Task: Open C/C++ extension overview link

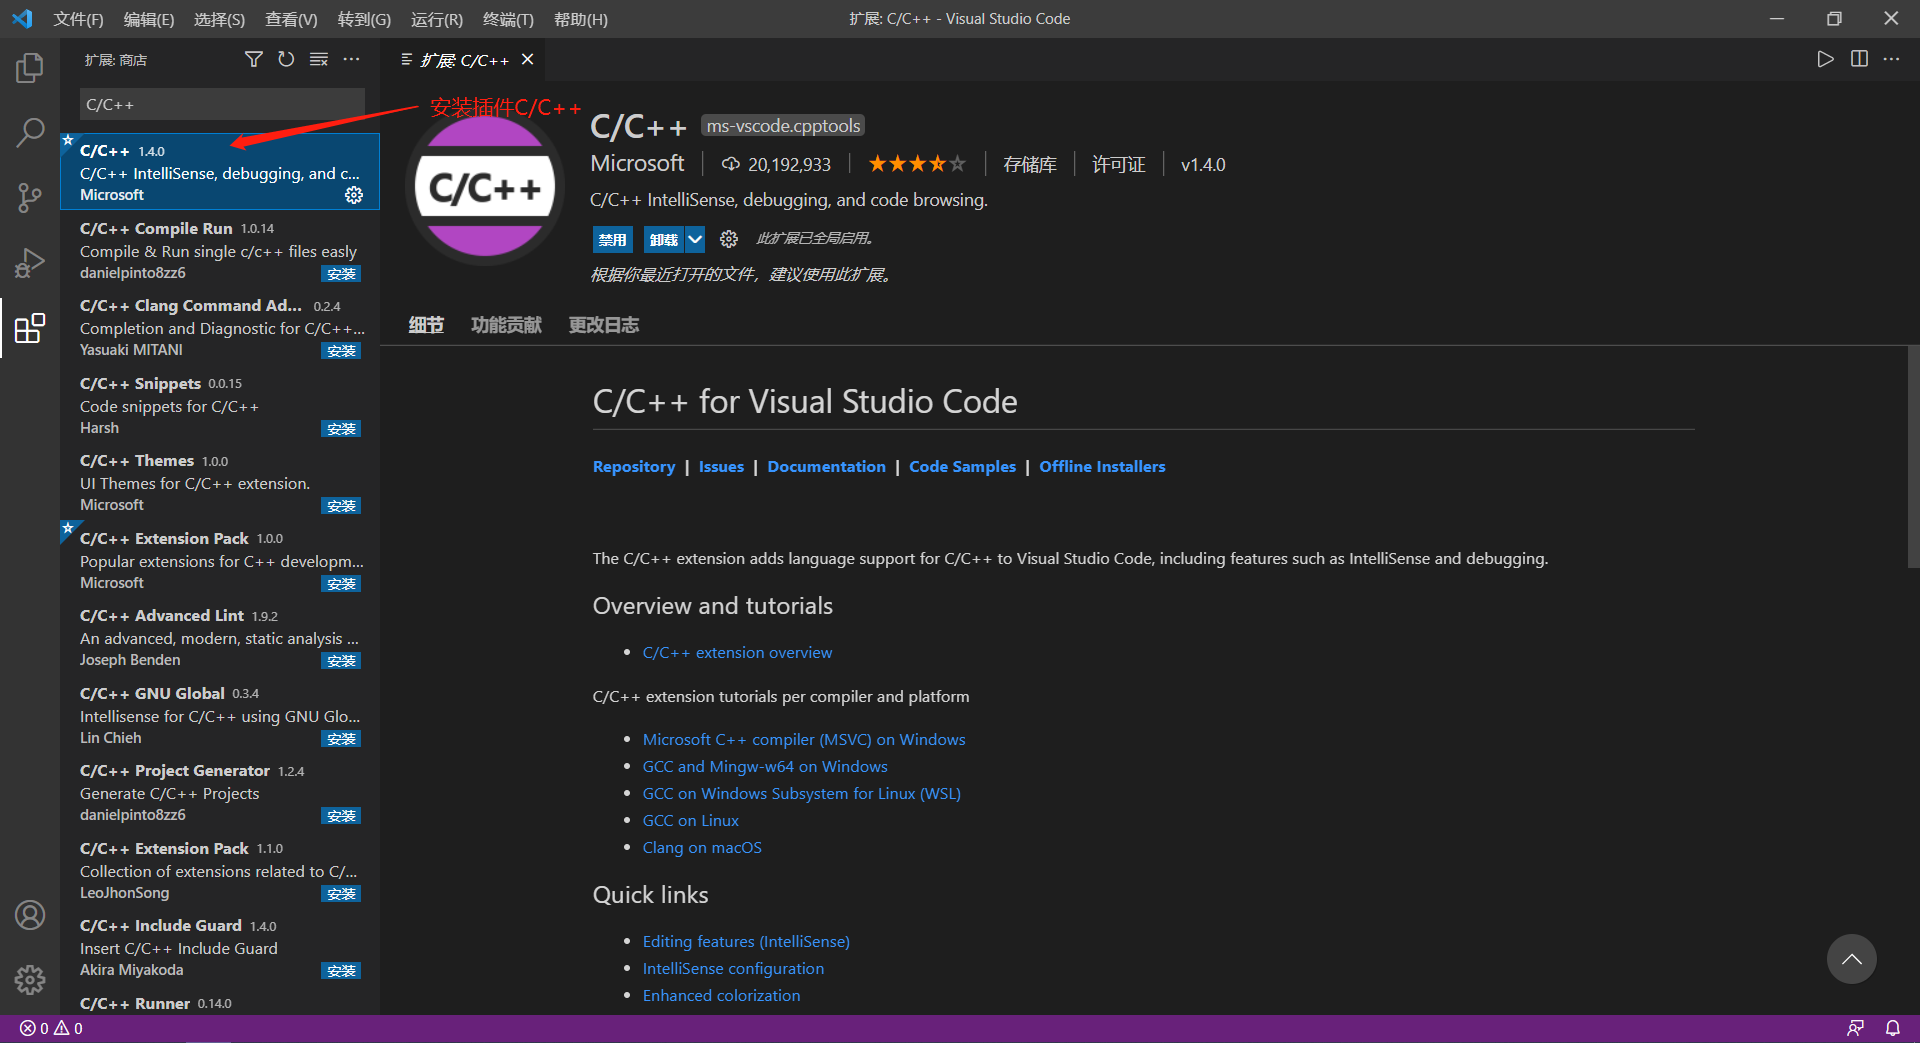Action: click(x=737, y=652)
